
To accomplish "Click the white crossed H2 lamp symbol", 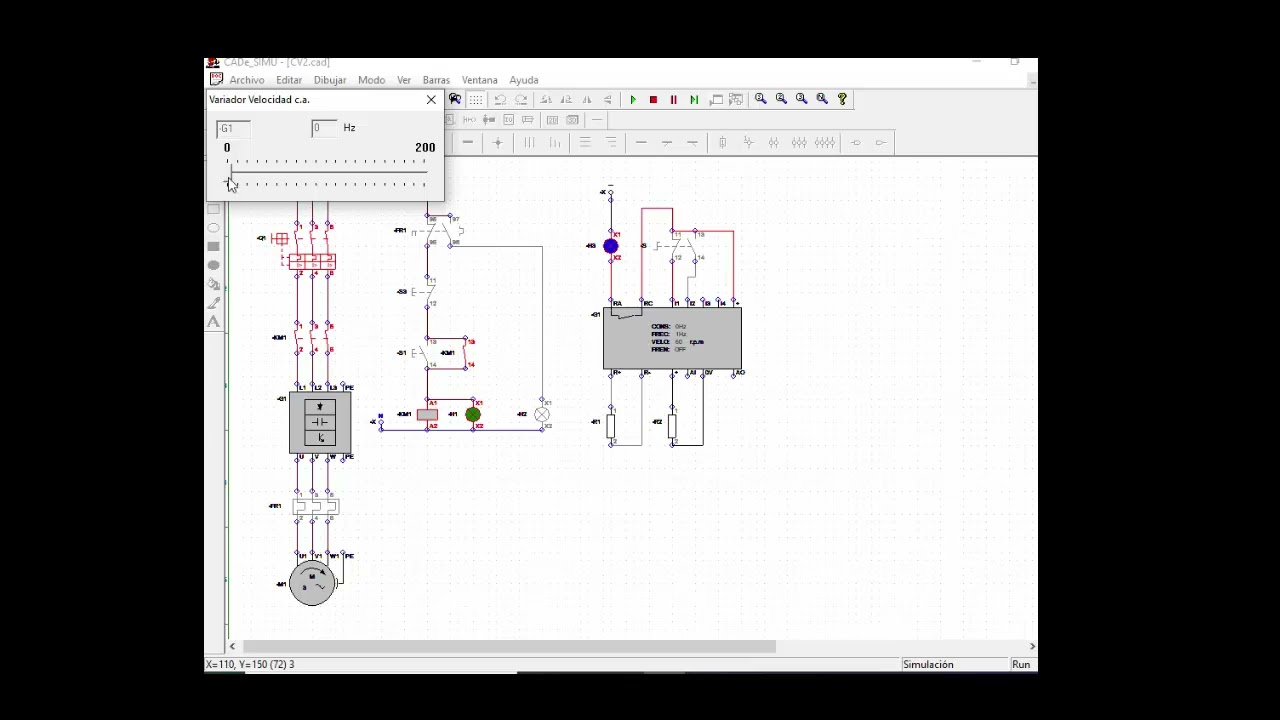I will (x=542, y=414).
